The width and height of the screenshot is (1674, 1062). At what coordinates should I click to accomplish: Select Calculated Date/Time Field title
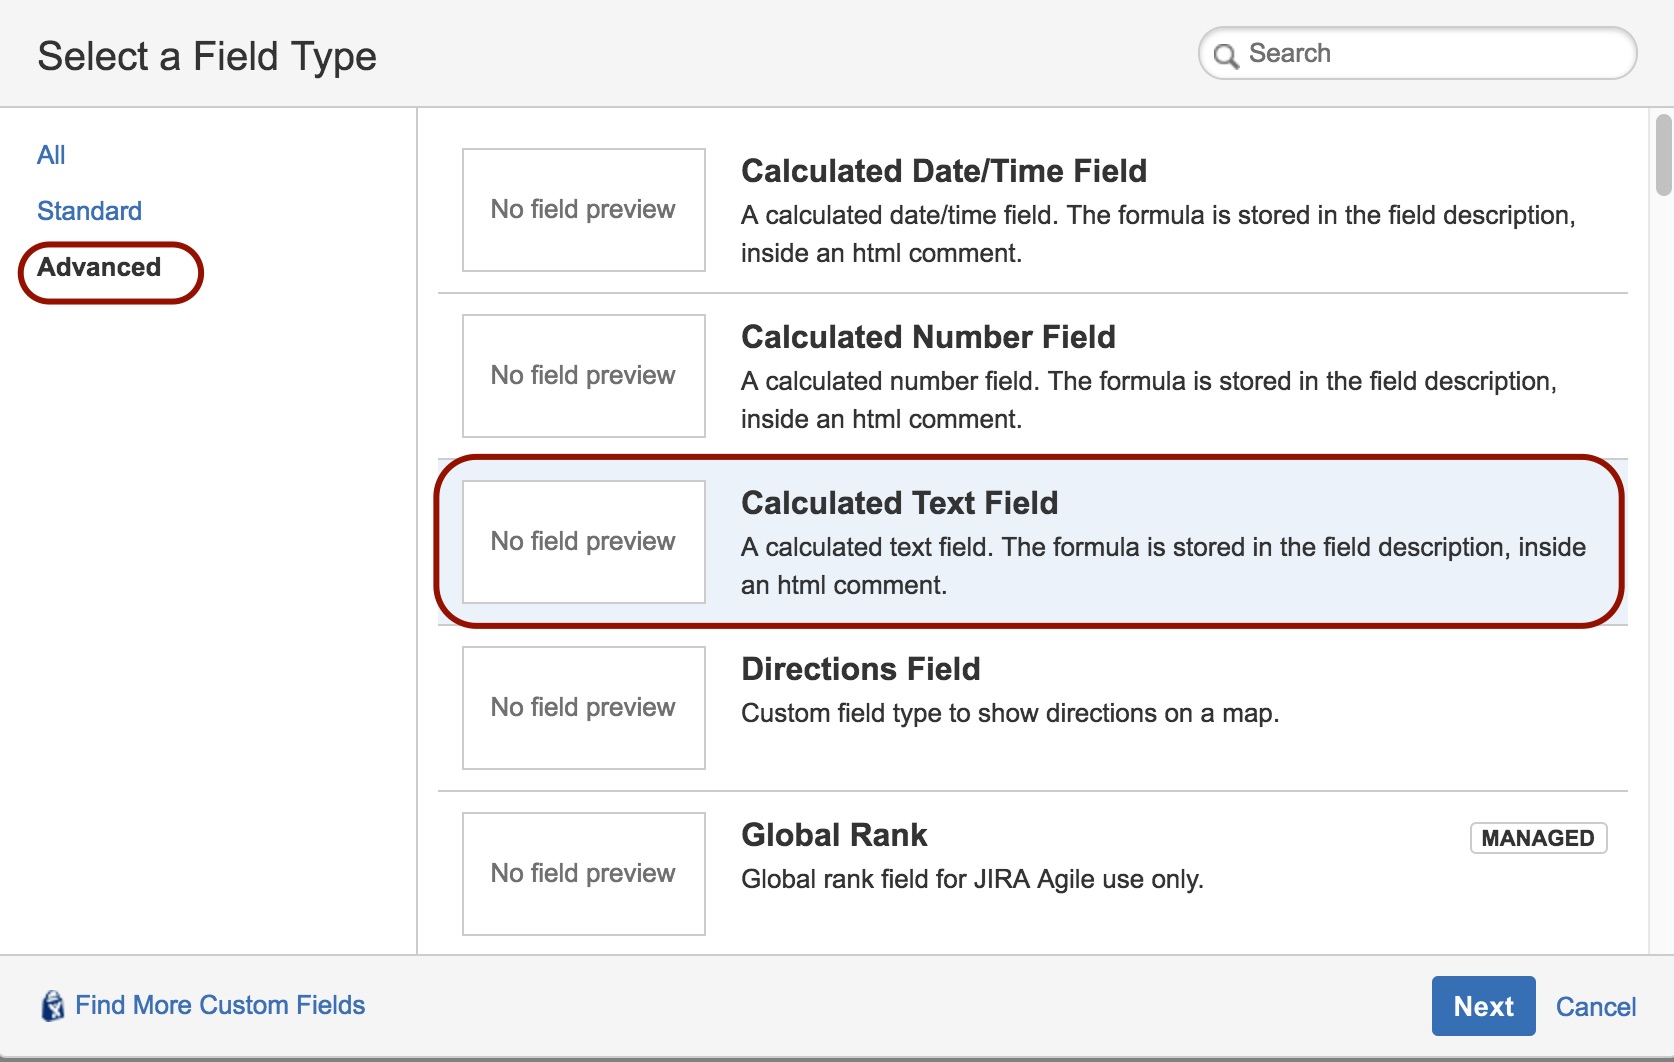[943, 171]
